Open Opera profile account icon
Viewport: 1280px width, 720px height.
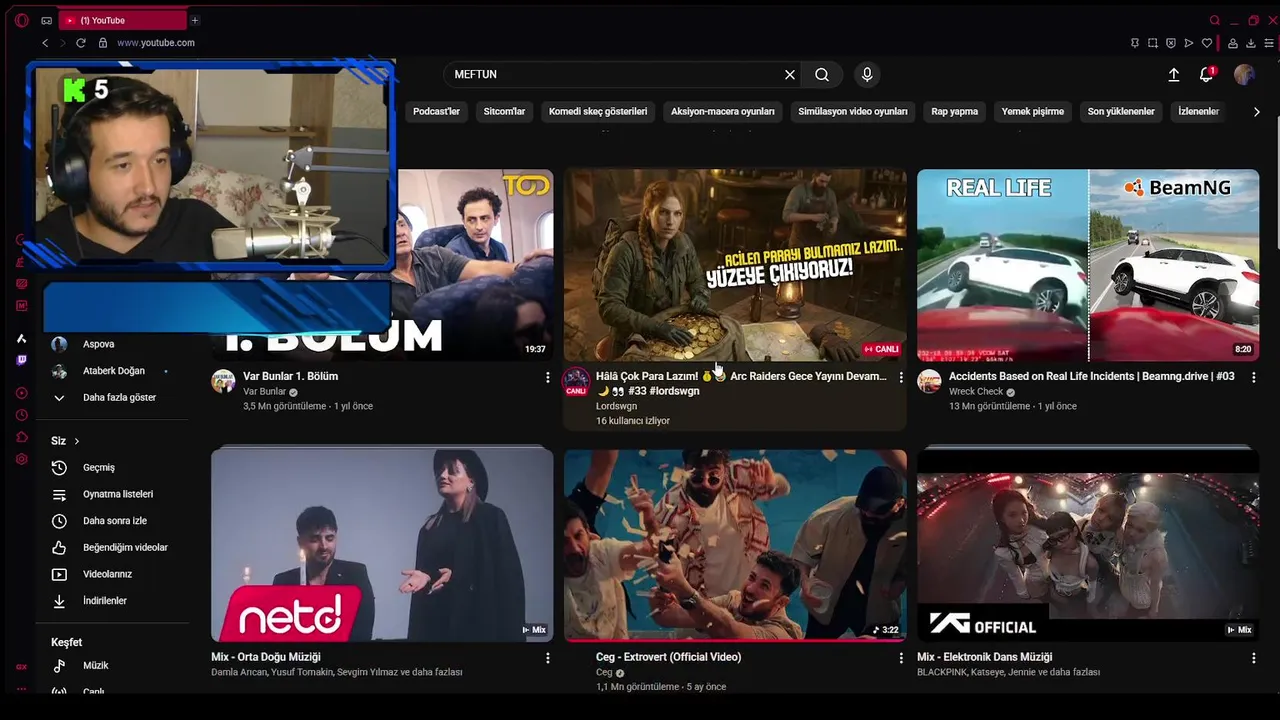click(1232, 43)
